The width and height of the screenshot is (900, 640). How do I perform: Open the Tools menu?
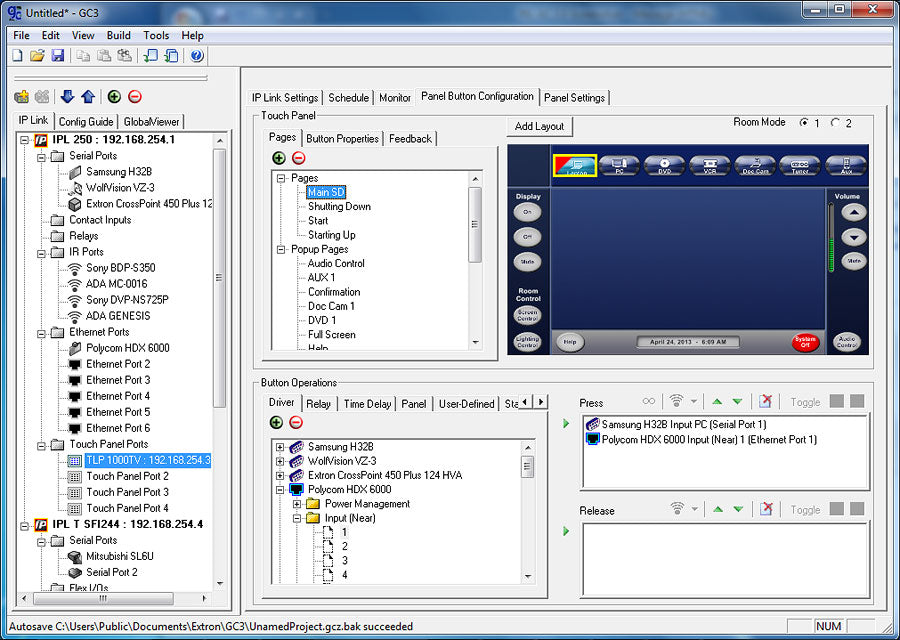click(156, 36)
